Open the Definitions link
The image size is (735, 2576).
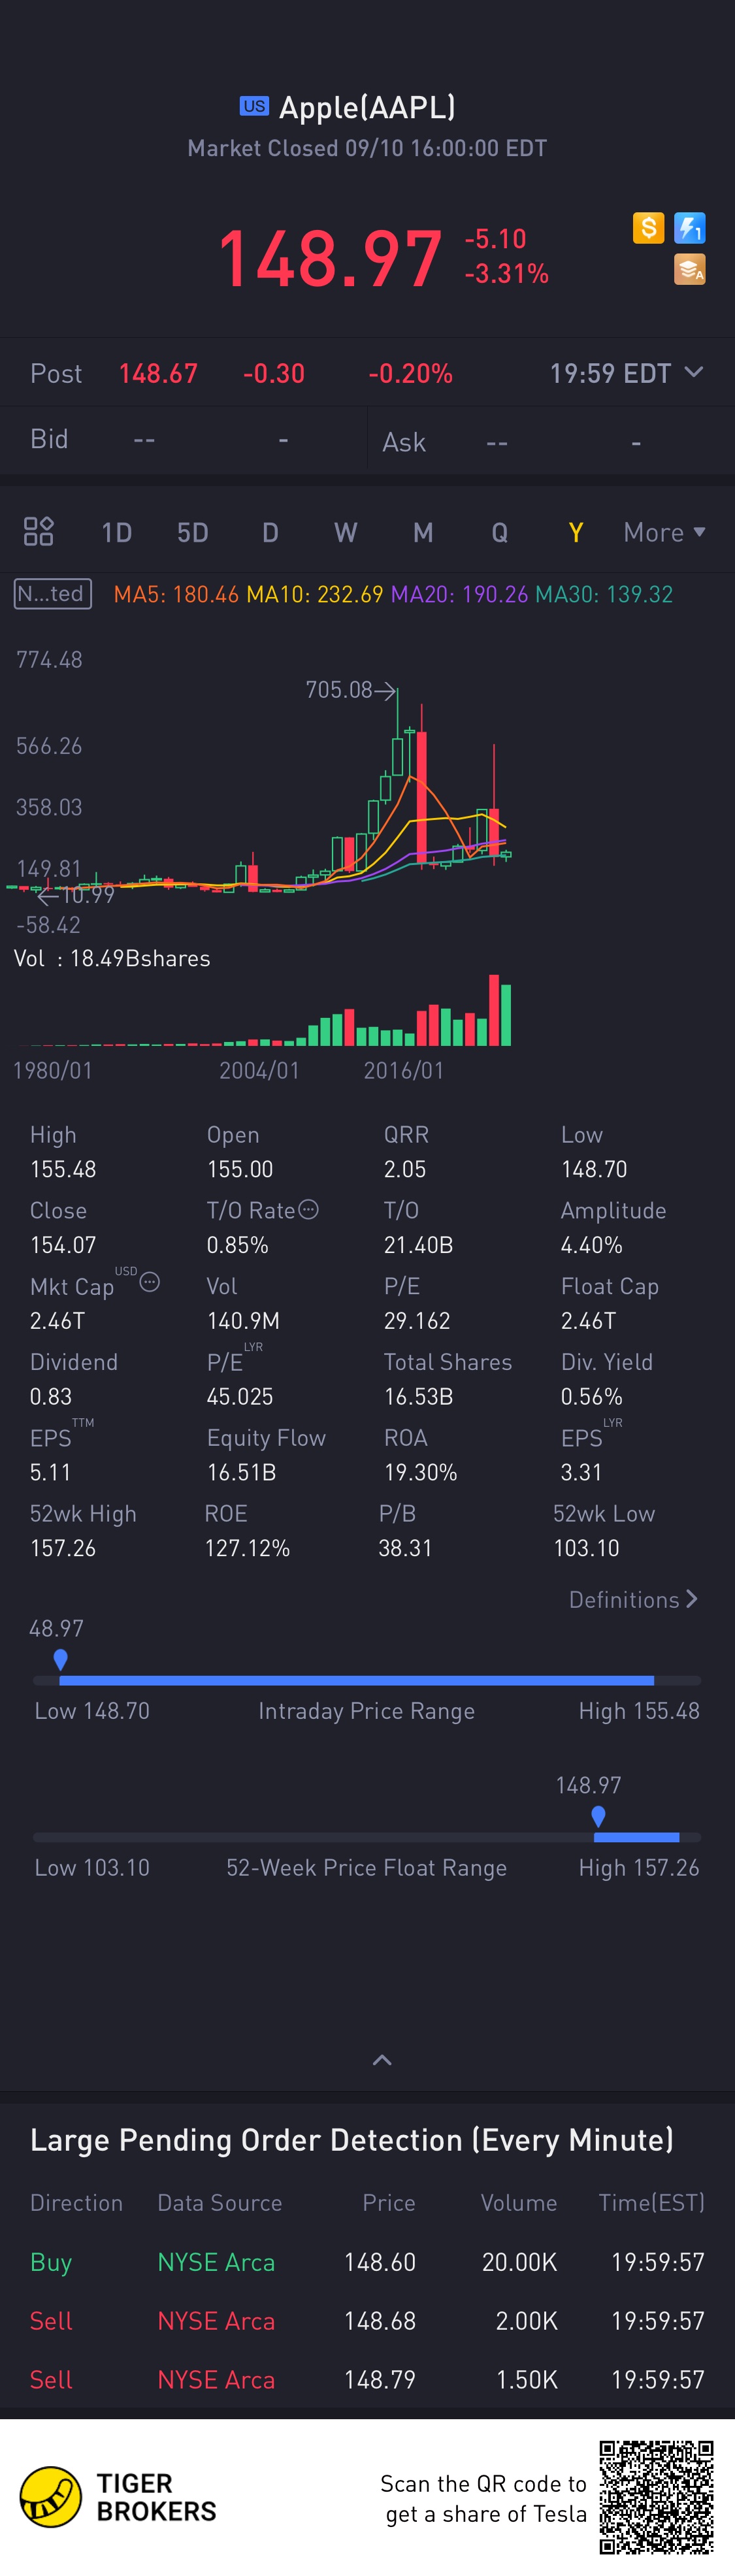(x=633, y=1599)
